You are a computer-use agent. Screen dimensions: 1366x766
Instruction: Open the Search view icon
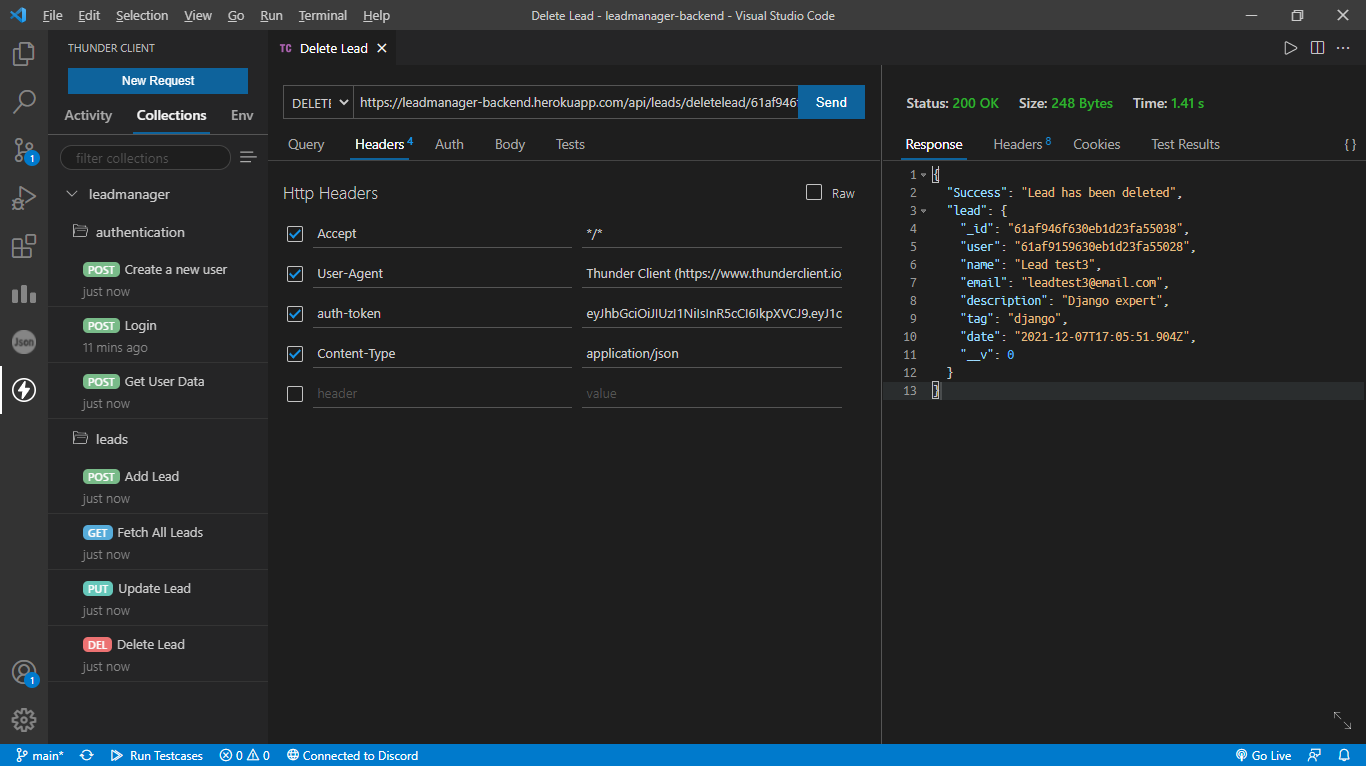click(x=24, y=102)
